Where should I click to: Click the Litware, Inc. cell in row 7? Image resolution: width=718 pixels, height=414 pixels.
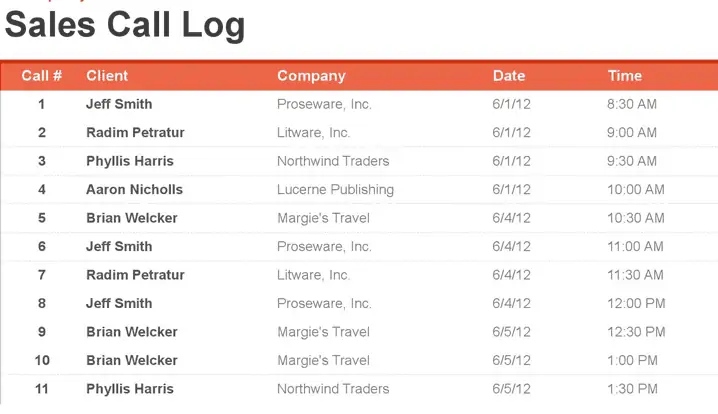coord(313,275)
